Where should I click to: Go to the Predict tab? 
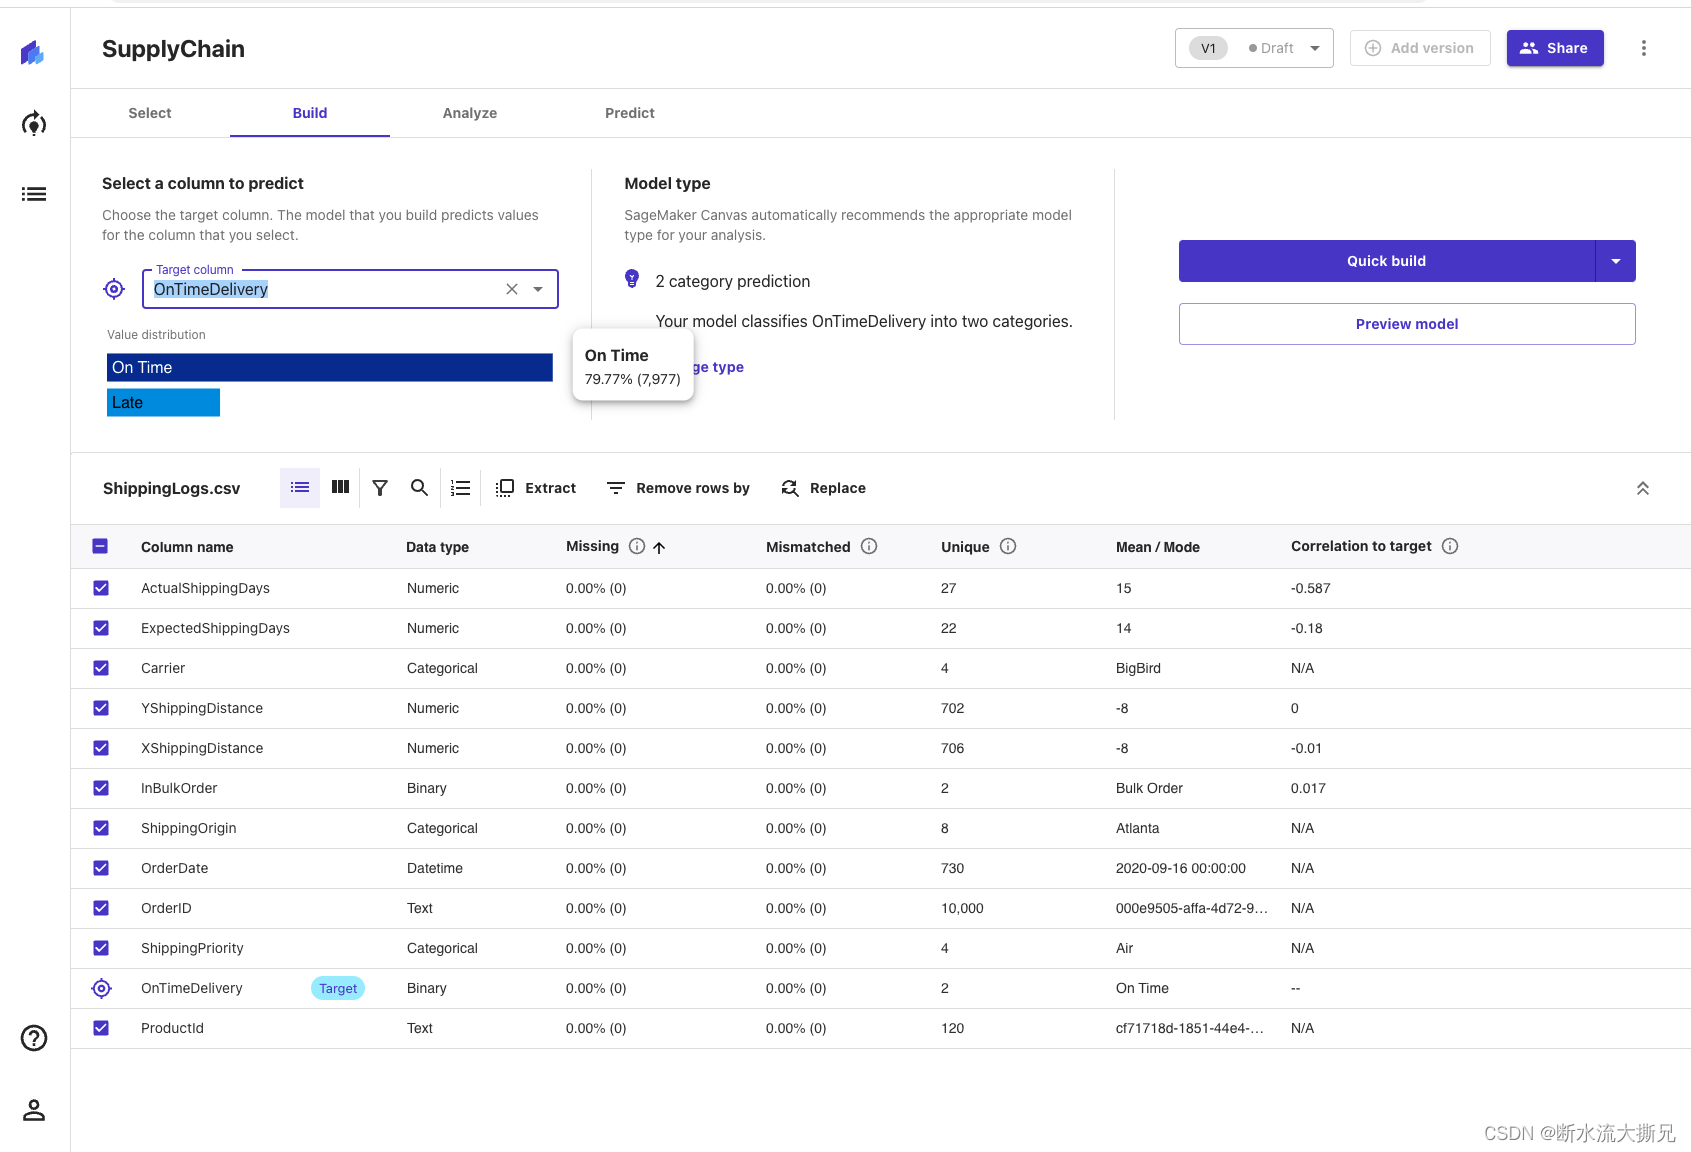(630, 113)
